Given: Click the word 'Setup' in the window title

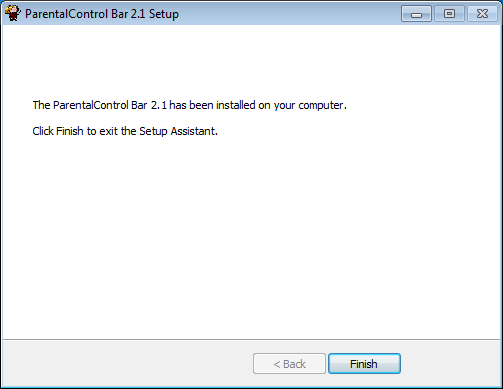Looking at the screenshot, I should coord(164,14).
